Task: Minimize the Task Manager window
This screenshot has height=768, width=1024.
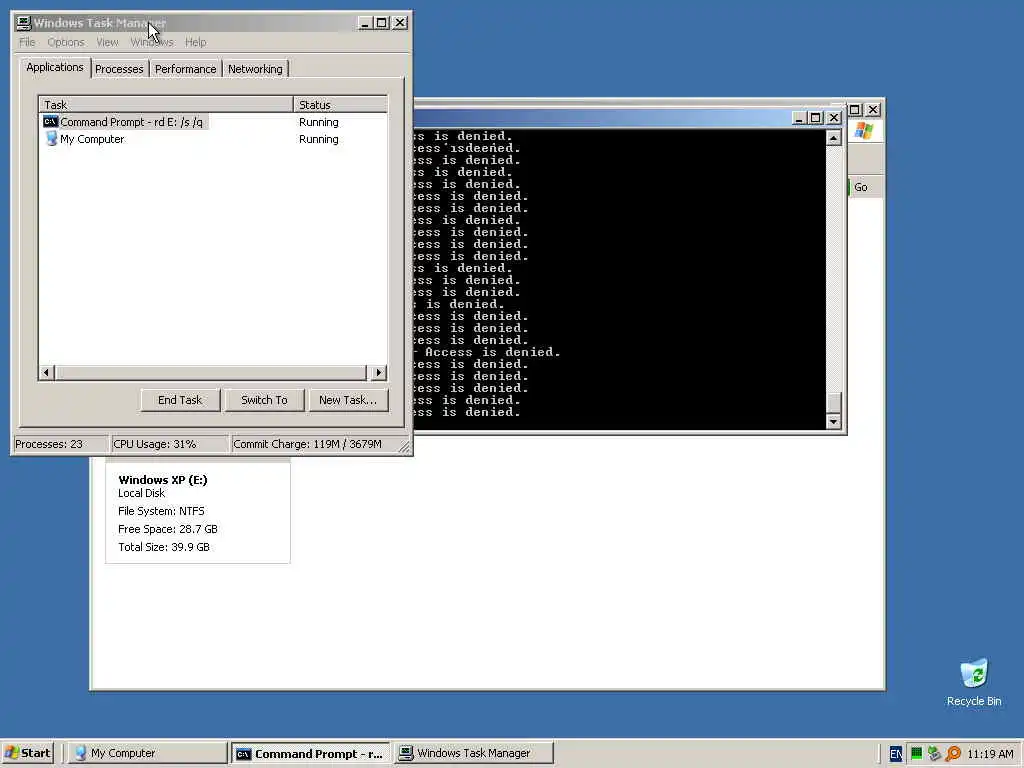Action: [x=365, y=23]
